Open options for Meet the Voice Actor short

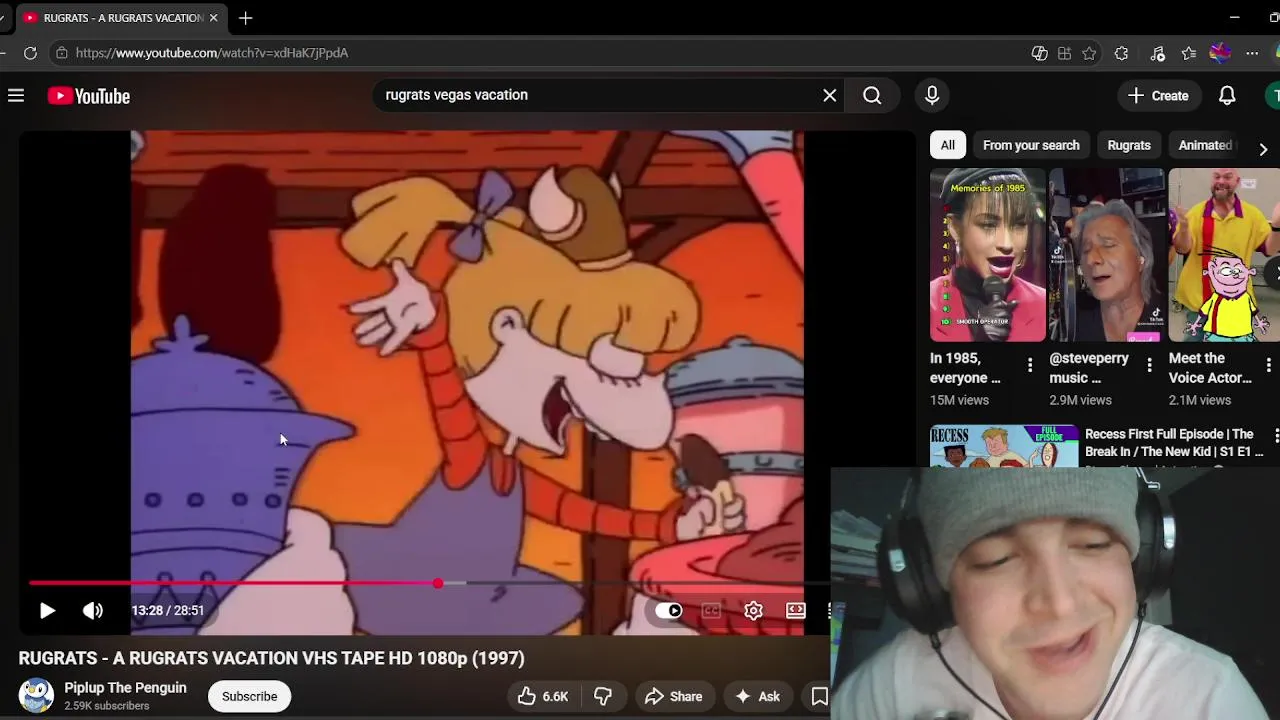(x=1268, y=366)
